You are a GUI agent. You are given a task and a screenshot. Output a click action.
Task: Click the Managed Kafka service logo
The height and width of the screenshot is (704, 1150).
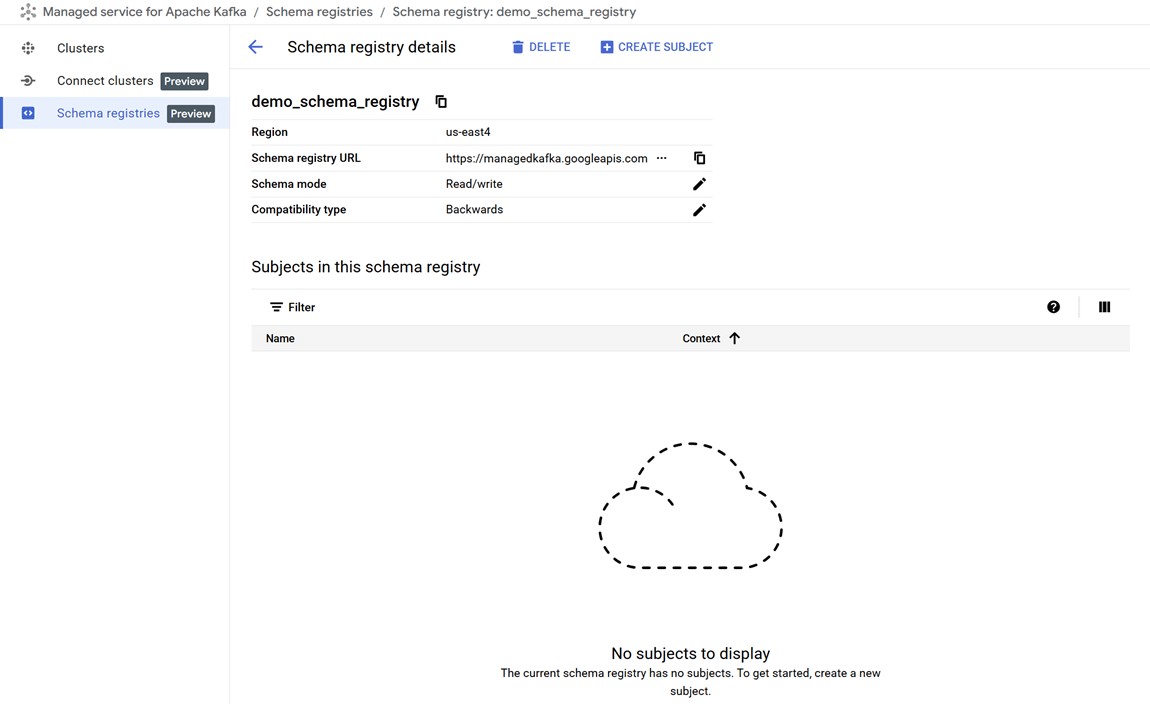(28, 12)
